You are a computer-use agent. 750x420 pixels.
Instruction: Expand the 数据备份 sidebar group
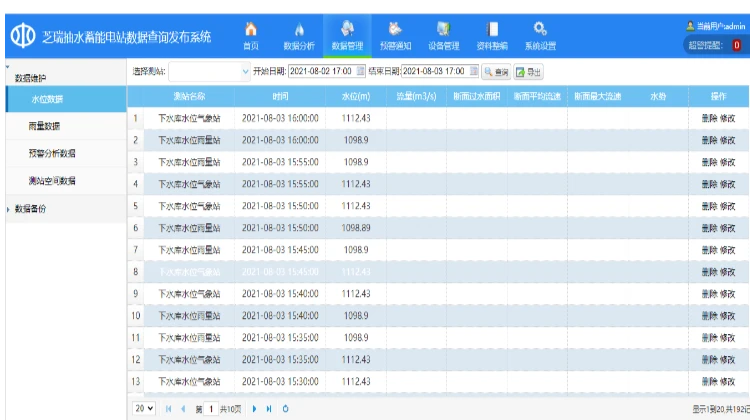pyautogui.click(x=8, y=209)
